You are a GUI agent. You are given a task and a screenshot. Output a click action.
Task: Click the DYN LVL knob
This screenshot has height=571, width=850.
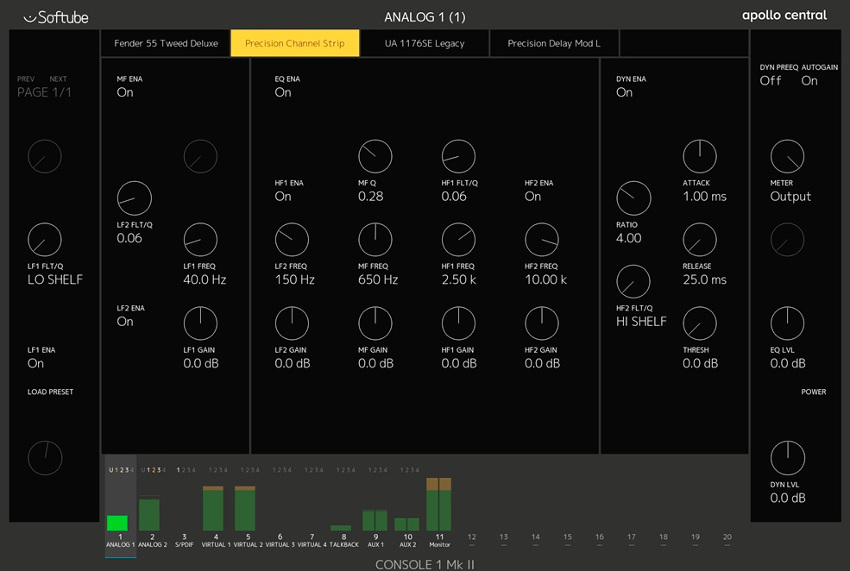(x=787, y=458)
